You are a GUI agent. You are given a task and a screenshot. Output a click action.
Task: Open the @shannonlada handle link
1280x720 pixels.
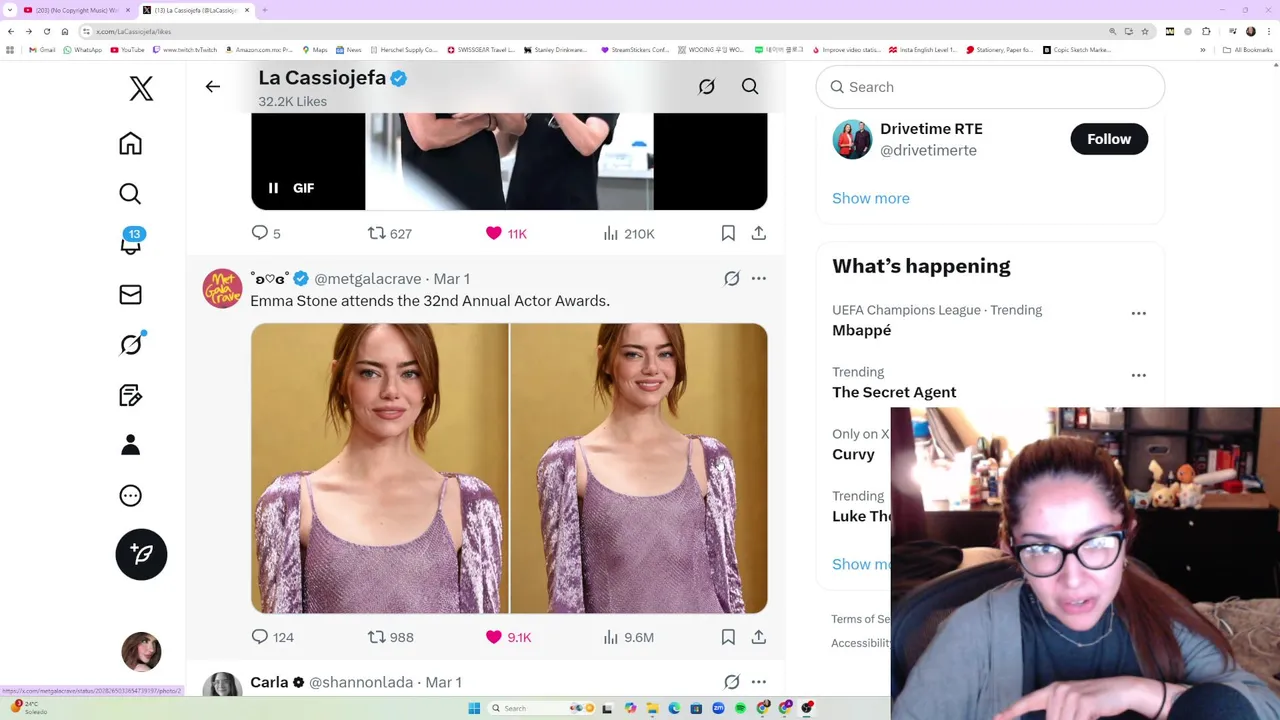[x=361, y=682]
